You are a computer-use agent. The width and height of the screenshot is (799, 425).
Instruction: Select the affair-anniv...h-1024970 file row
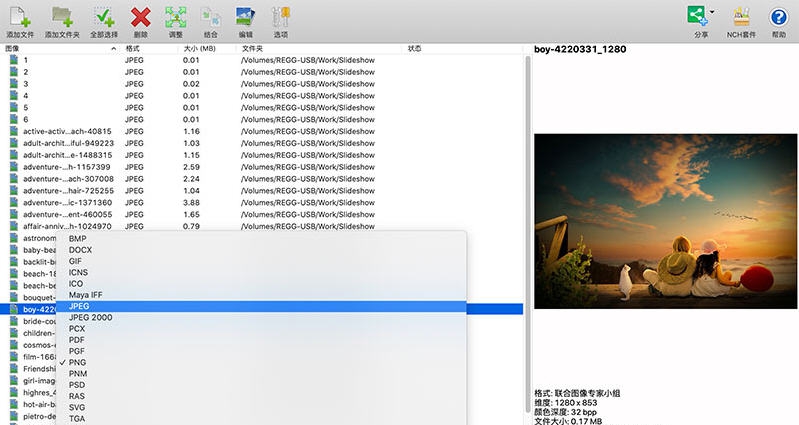tap(261, 226)
